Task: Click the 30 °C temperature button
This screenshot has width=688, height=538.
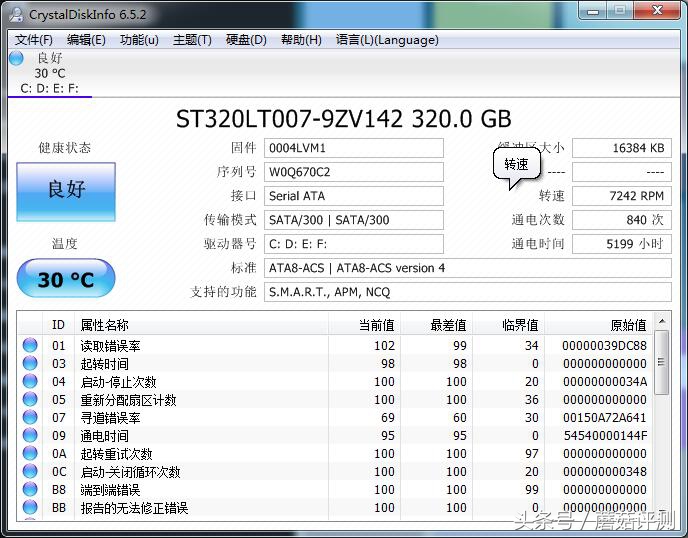Action: (x=66, y=278)
